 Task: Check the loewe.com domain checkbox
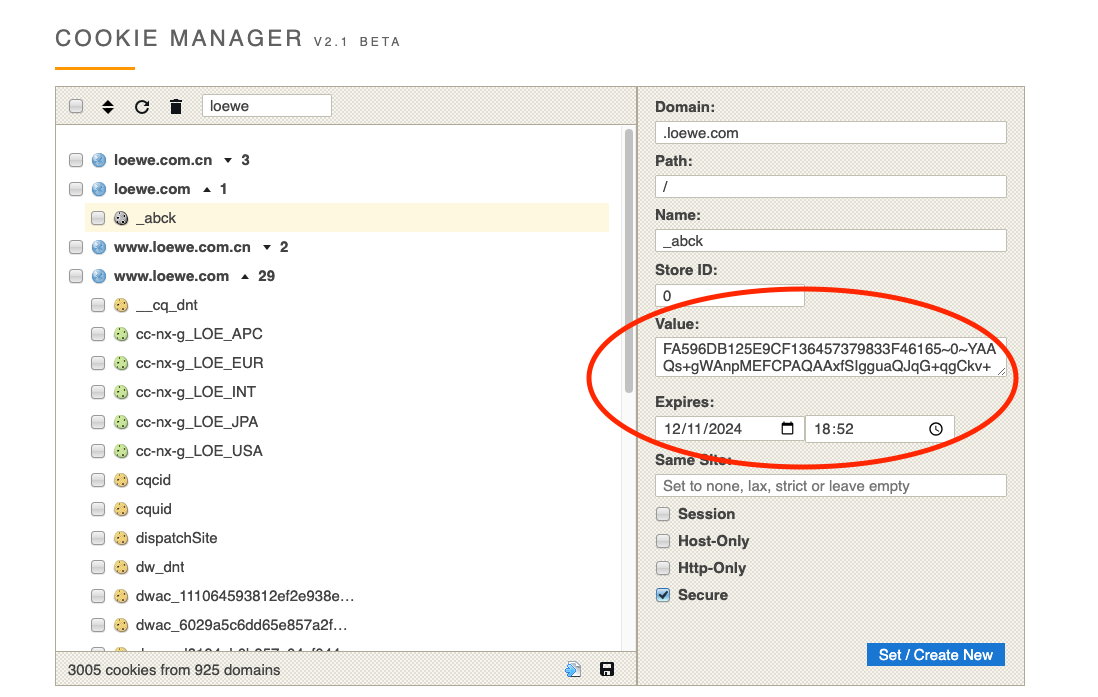coord(76,189)
